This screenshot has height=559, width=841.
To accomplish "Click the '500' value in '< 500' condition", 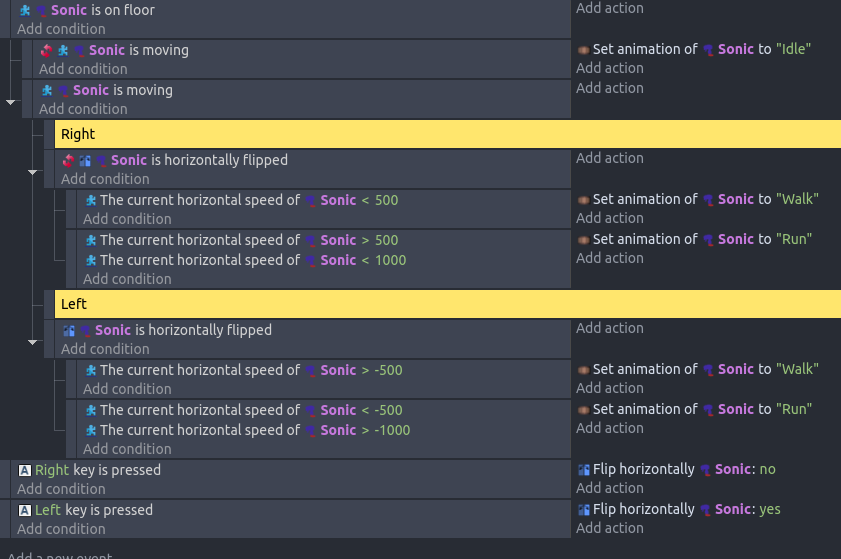I will point(386,200).
